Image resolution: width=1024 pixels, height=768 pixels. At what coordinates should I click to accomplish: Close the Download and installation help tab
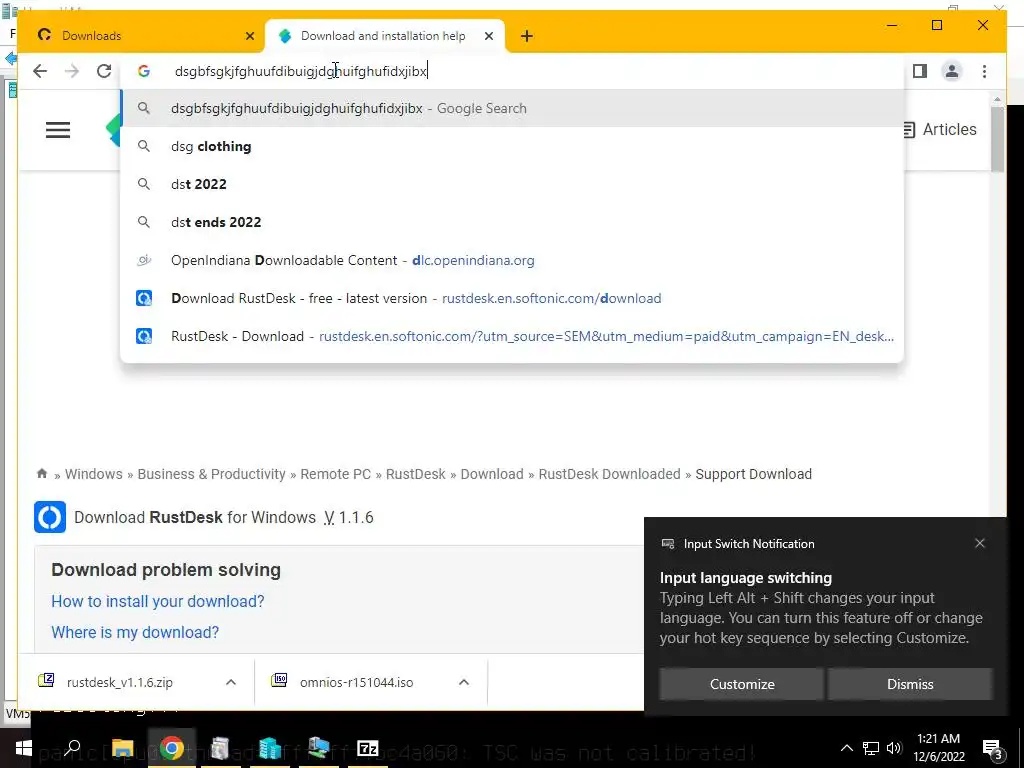[x=488, y=36]
